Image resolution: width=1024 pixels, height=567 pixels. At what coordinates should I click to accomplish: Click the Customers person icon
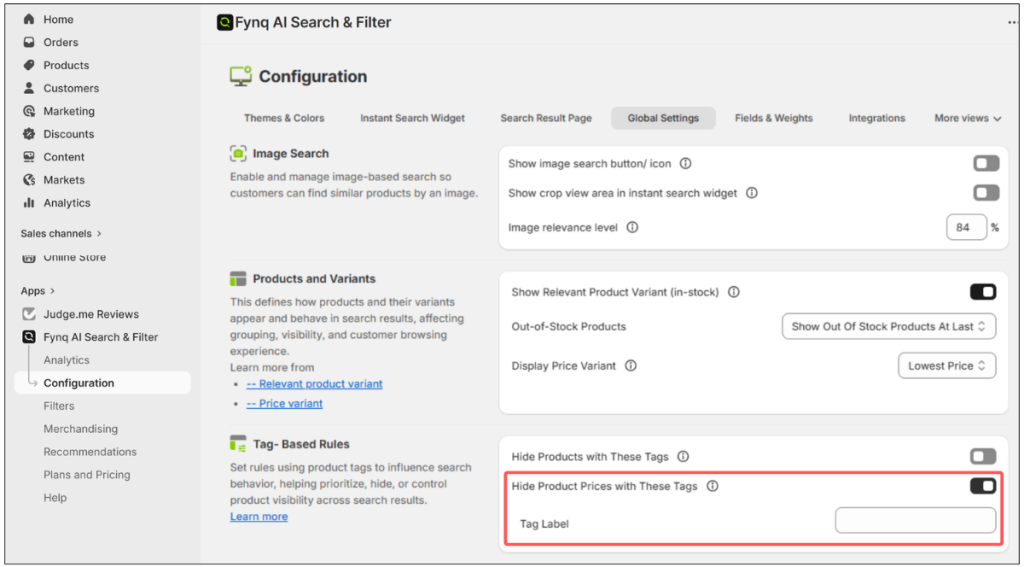tap(29, 88)
